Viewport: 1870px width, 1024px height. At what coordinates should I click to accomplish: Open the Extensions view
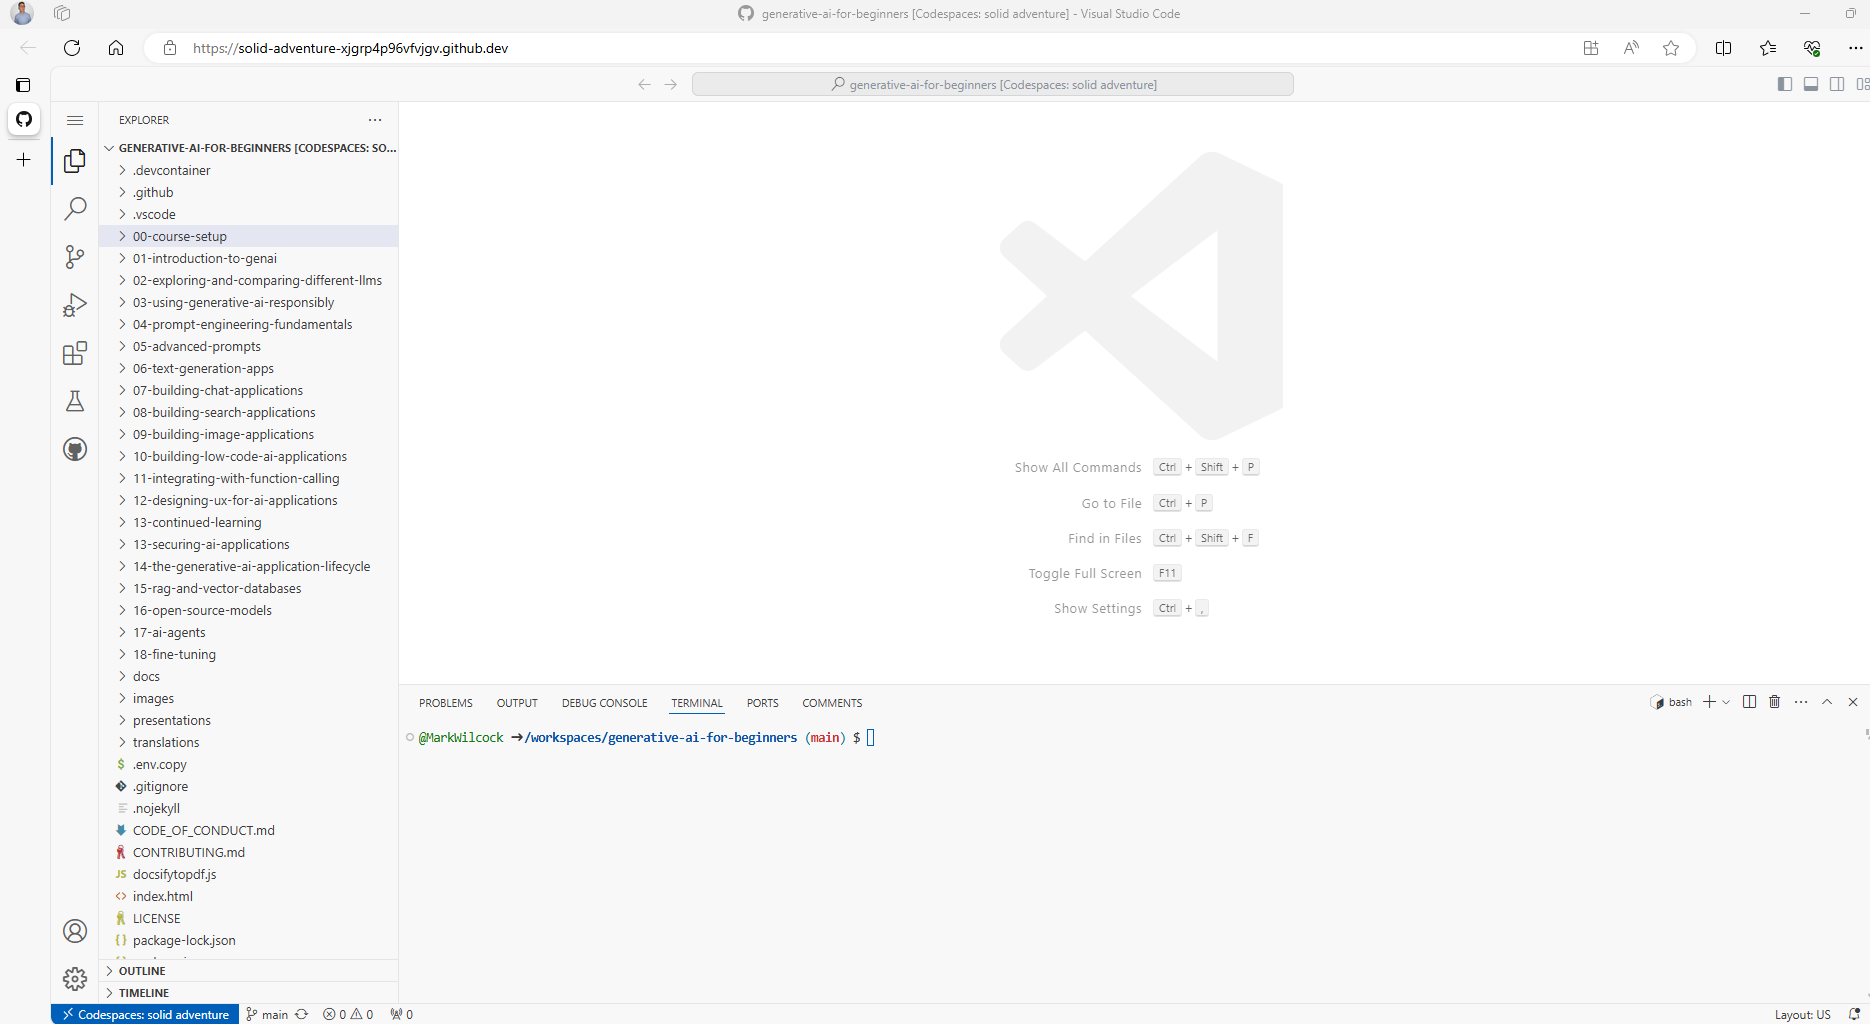[75, 353]
